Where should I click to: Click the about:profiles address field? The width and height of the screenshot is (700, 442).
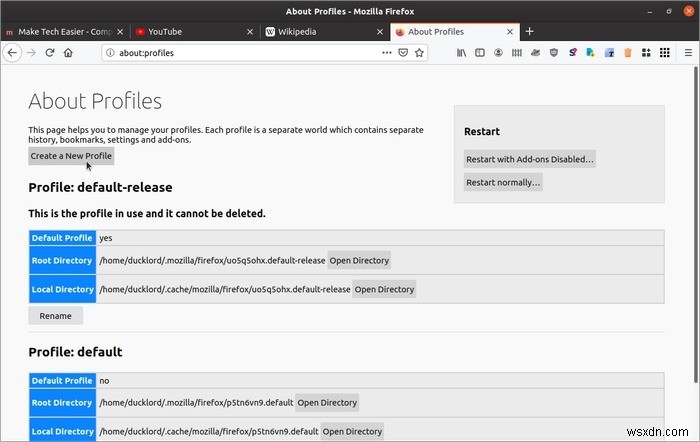[x=240, y=53]
